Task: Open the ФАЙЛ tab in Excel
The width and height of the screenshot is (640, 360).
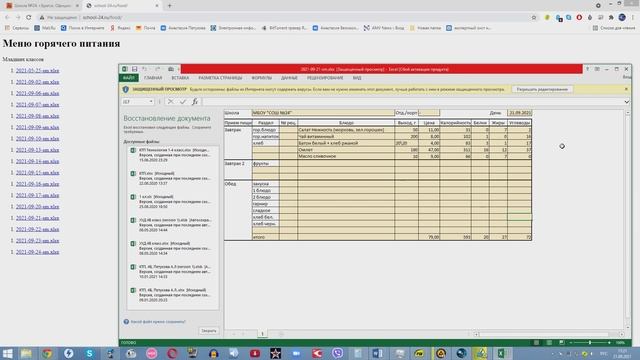Action: (x=129, y=78)
